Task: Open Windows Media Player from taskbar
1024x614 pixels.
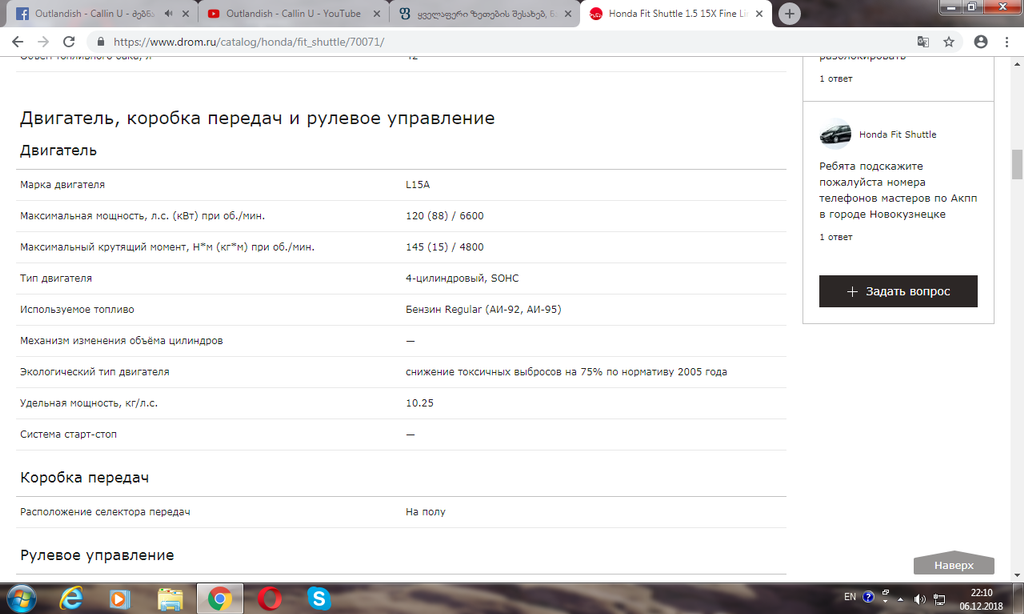Action: 120,598
